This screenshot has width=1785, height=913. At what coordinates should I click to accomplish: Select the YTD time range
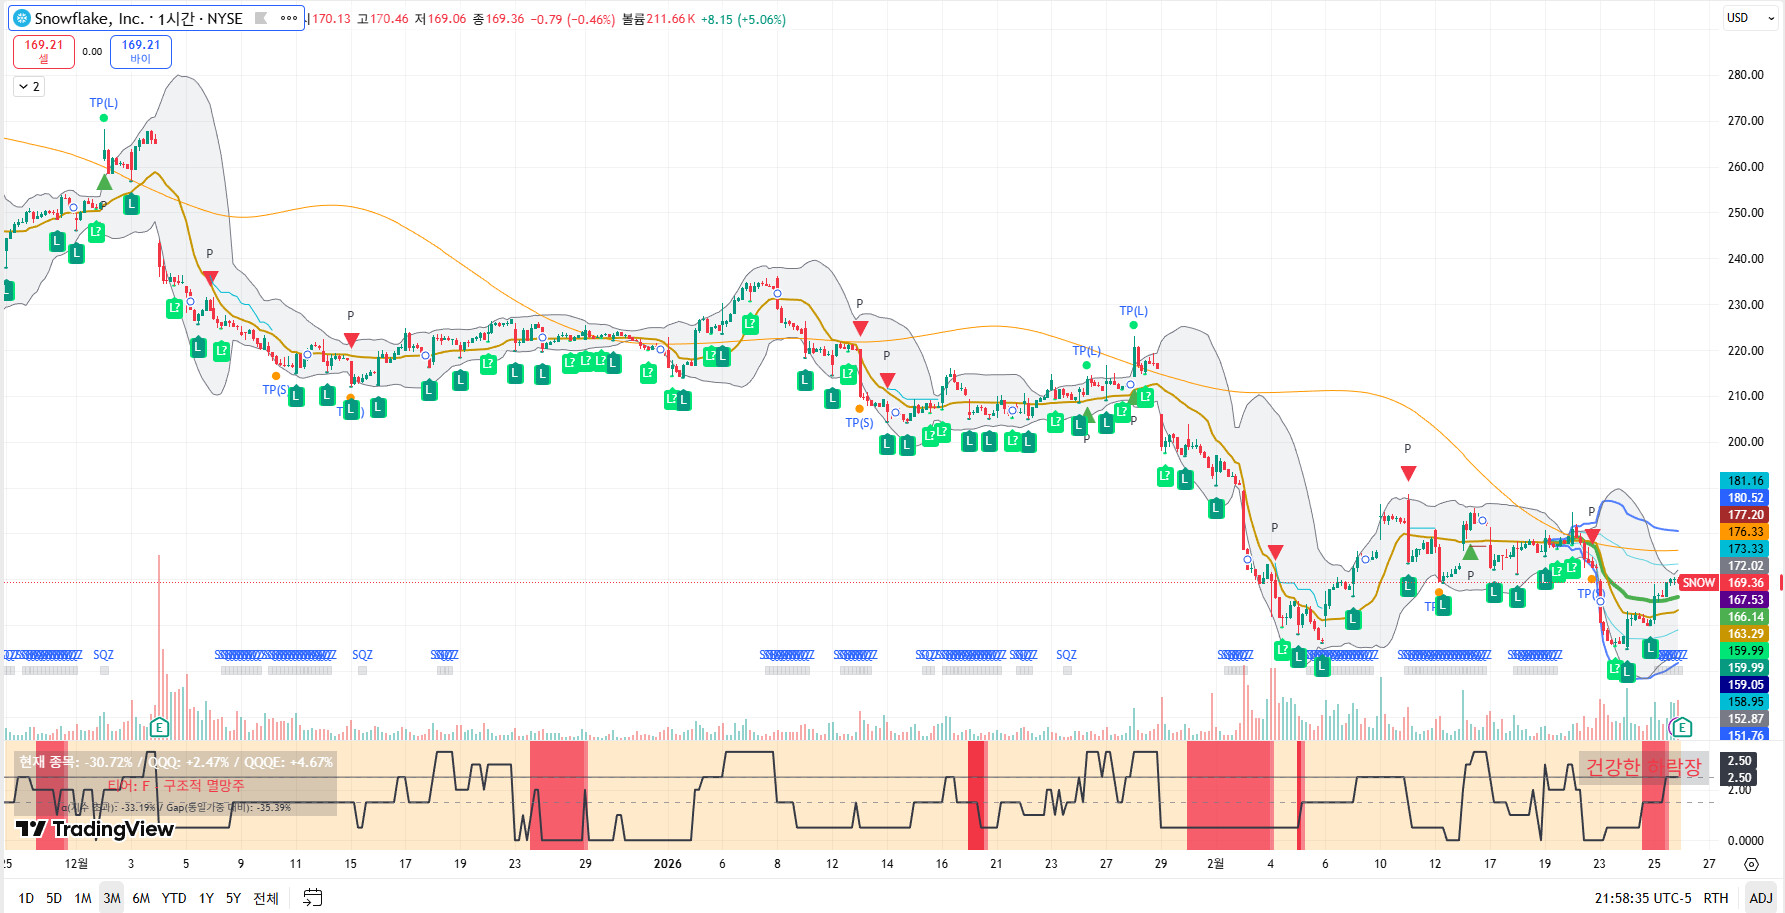pos(174,898)
